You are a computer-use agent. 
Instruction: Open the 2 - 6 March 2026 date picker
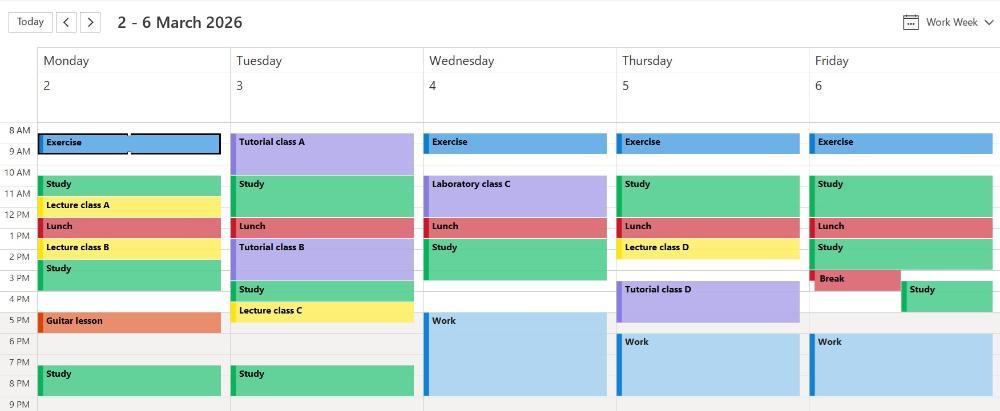tap(180, 22)
